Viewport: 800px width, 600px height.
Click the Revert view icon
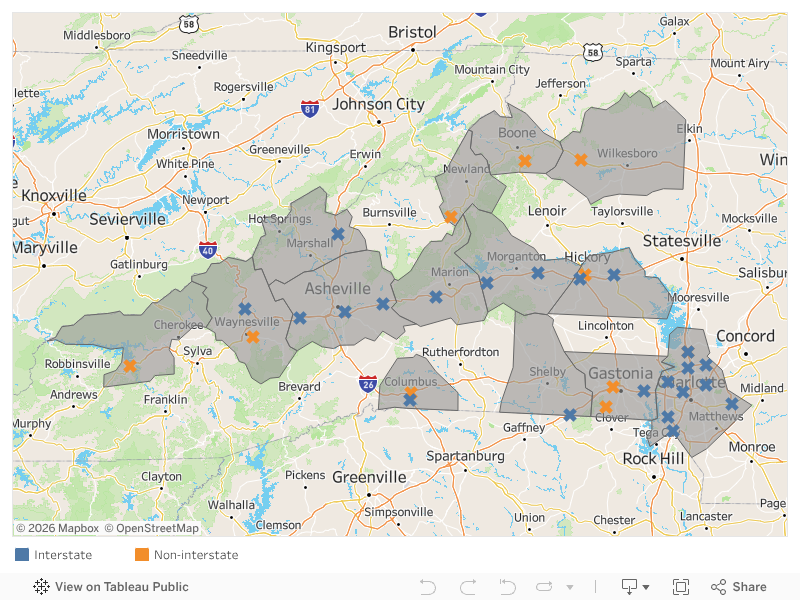507,587
